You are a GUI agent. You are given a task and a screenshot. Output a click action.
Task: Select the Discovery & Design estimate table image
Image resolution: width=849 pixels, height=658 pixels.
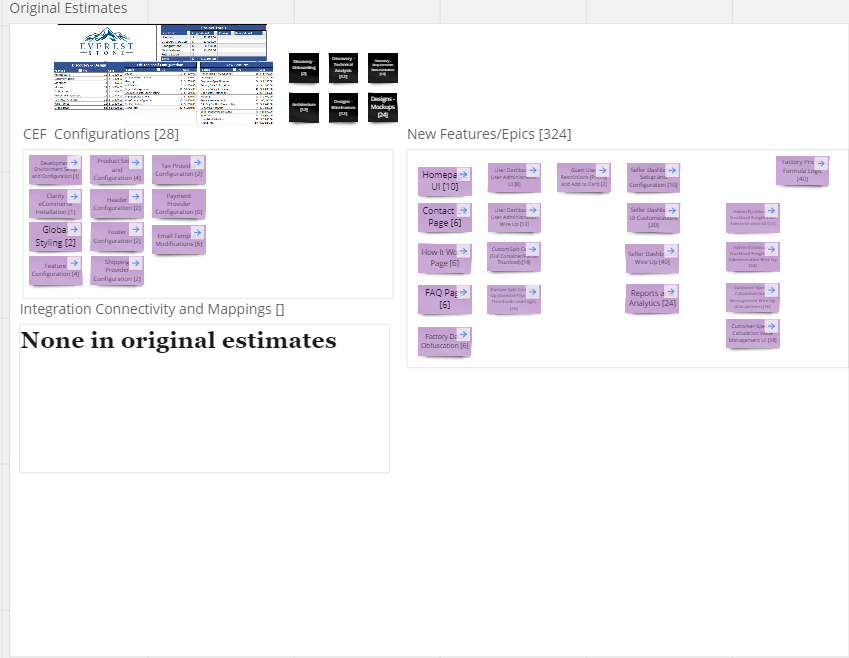(88, 86)
